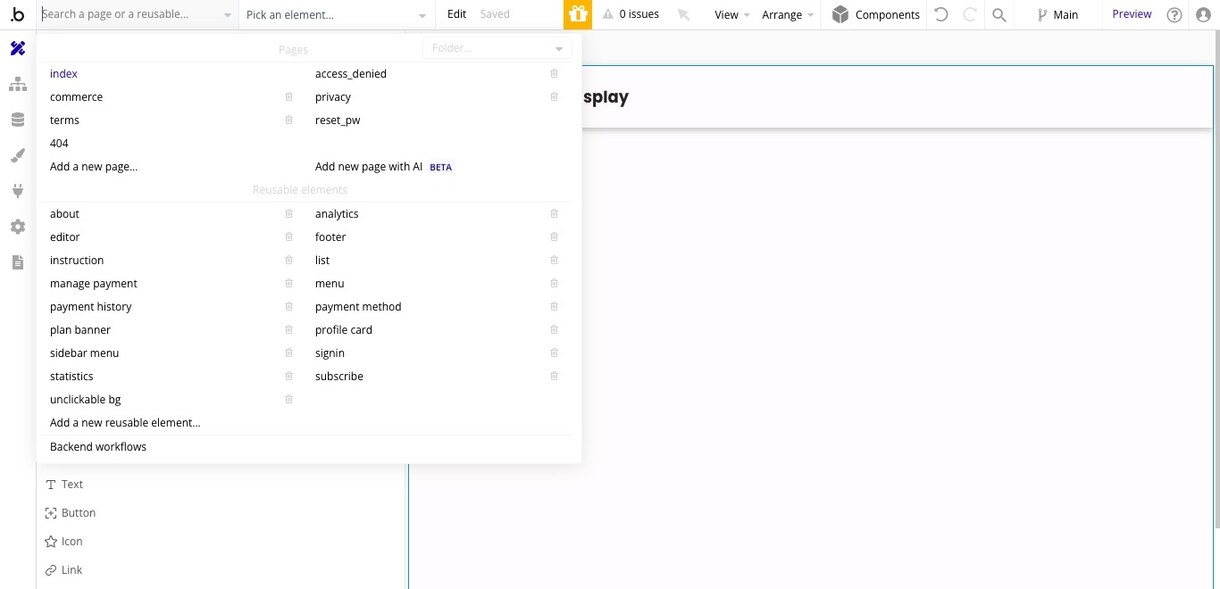Delete the sidebar menu trash icon
The image size is (1220, 589).
[x=289, y=353]
